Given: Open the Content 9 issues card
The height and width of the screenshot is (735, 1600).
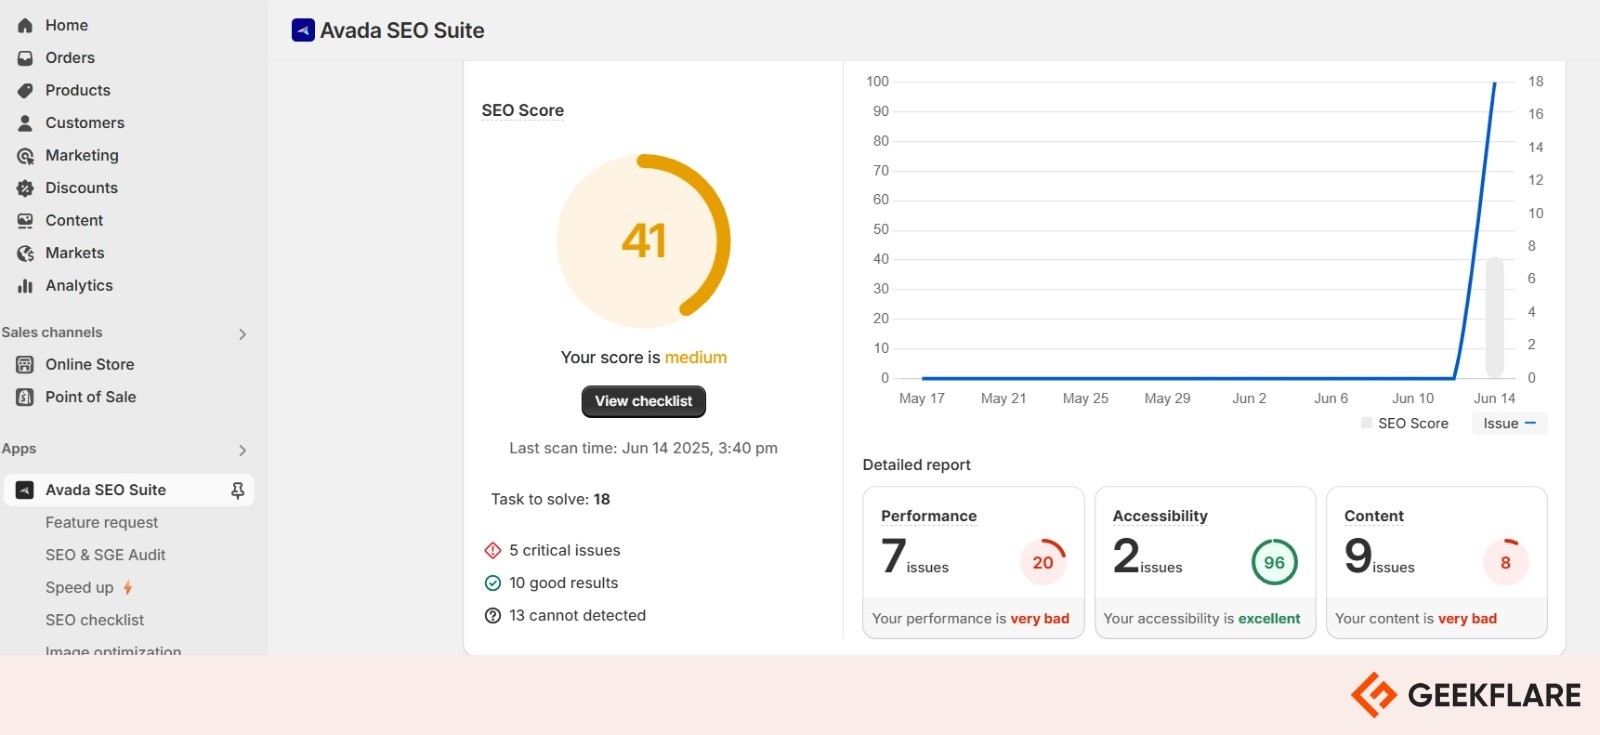Looking at the screenshot, I should [1437, 562].
